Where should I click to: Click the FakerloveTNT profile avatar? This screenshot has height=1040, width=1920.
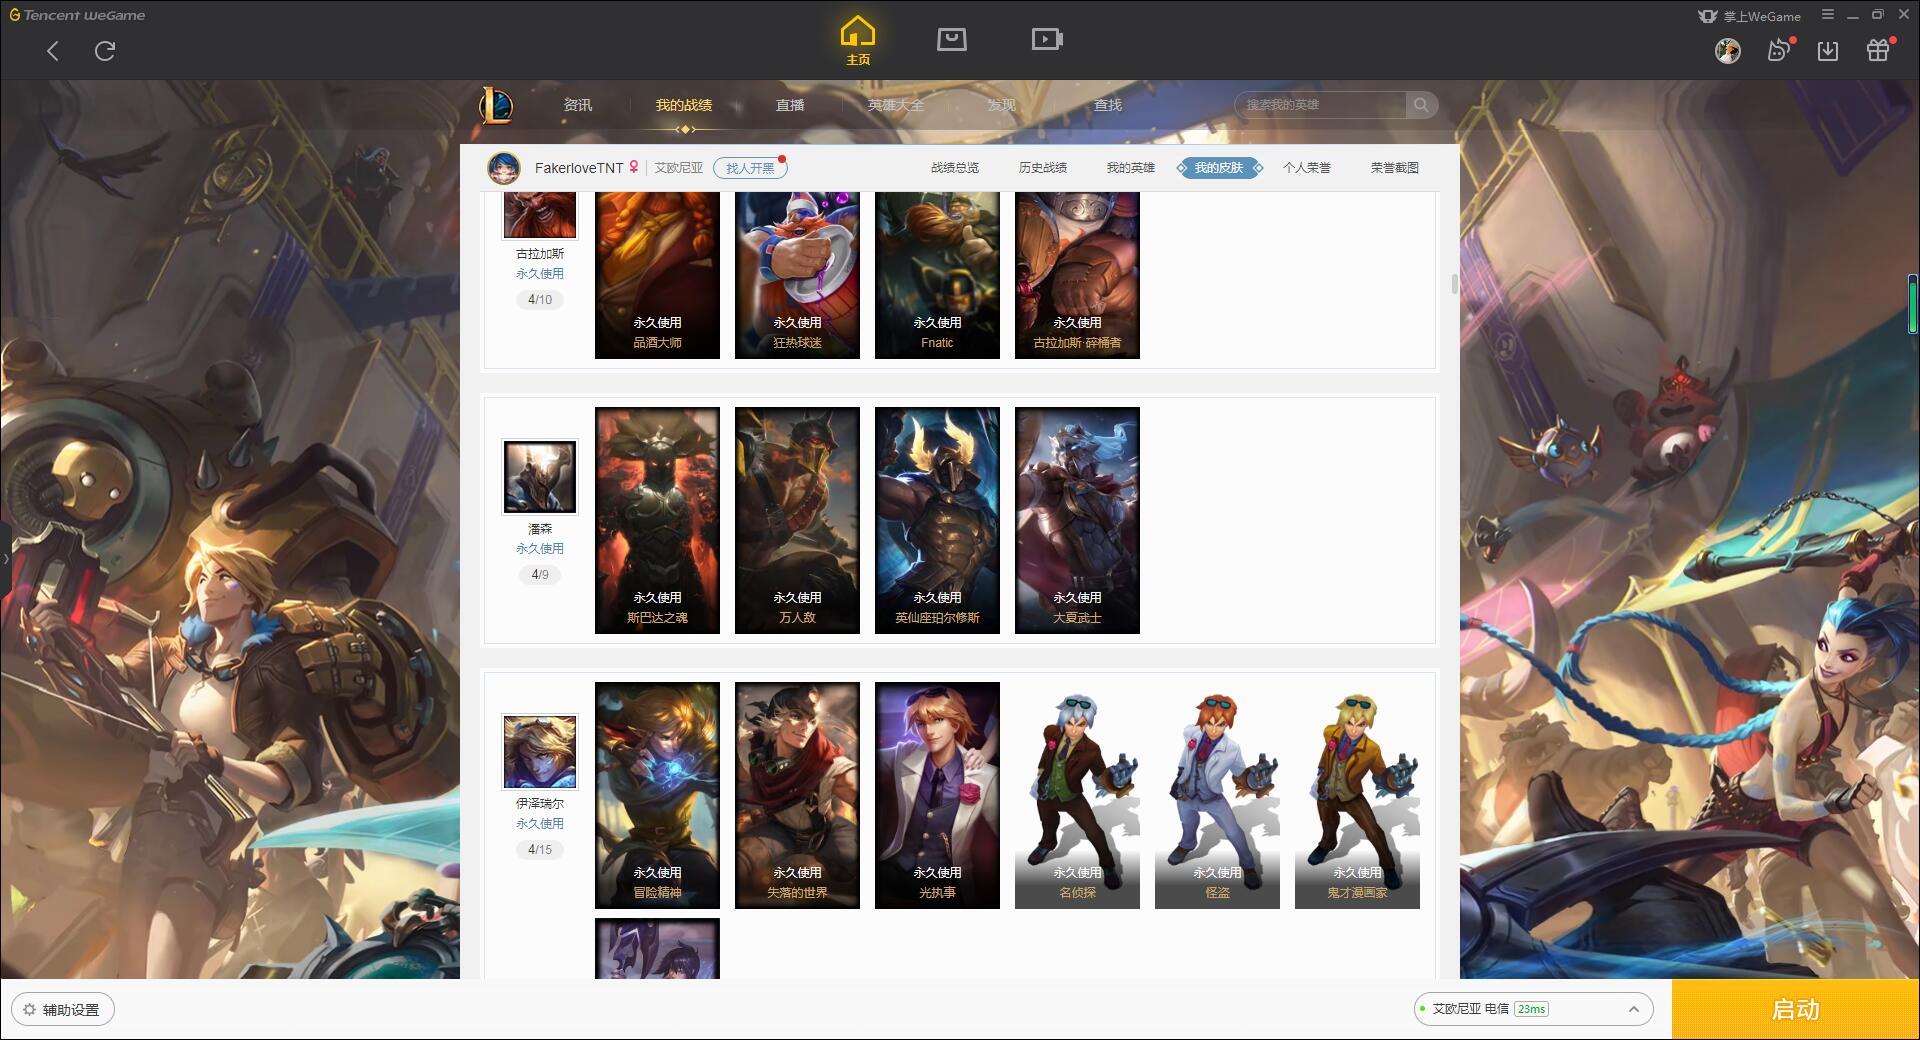[x=504, y=168]
